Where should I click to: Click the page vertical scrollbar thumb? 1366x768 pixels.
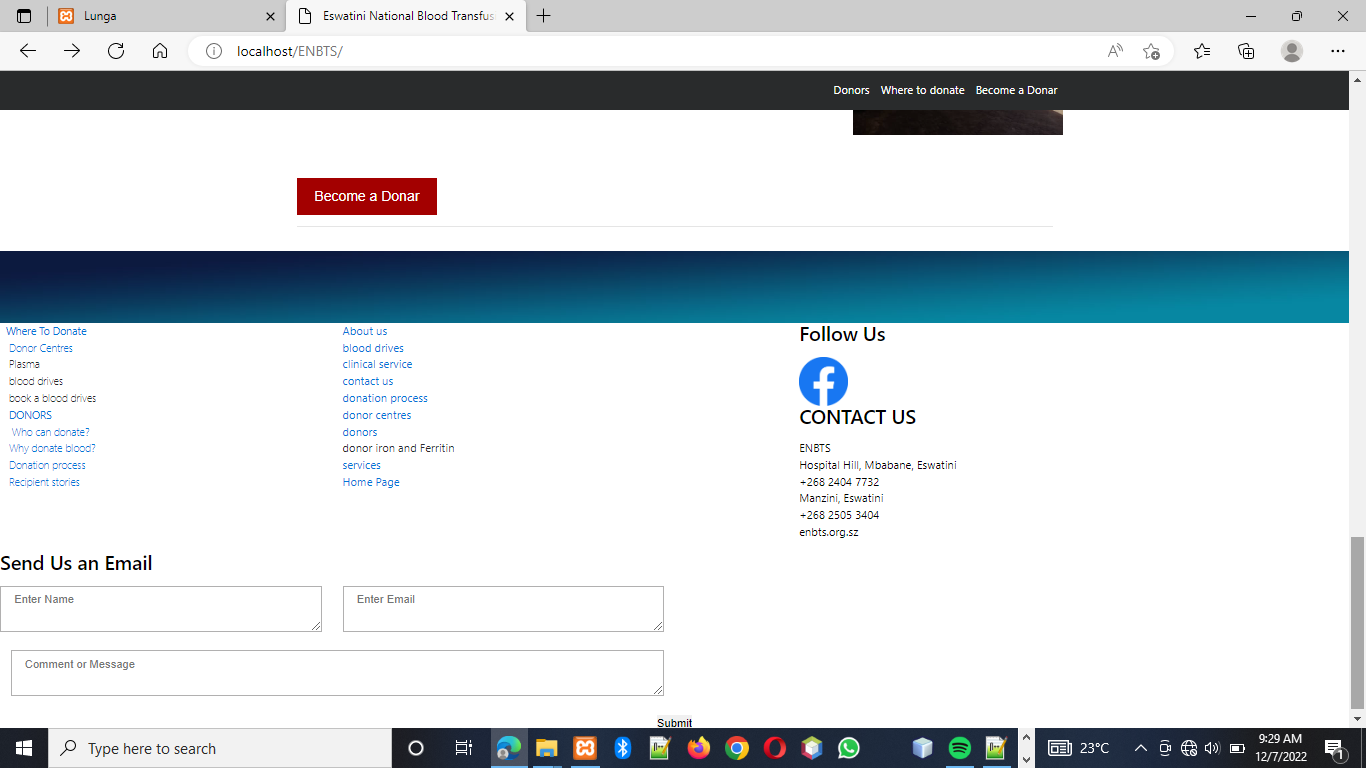[x=1357, y=620]
